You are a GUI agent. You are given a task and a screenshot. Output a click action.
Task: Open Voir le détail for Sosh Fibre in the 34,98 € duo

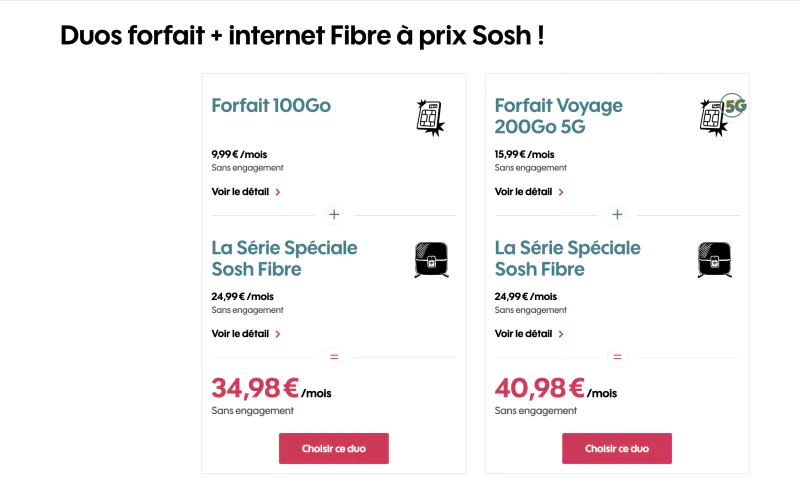click(x=246, y=334)
